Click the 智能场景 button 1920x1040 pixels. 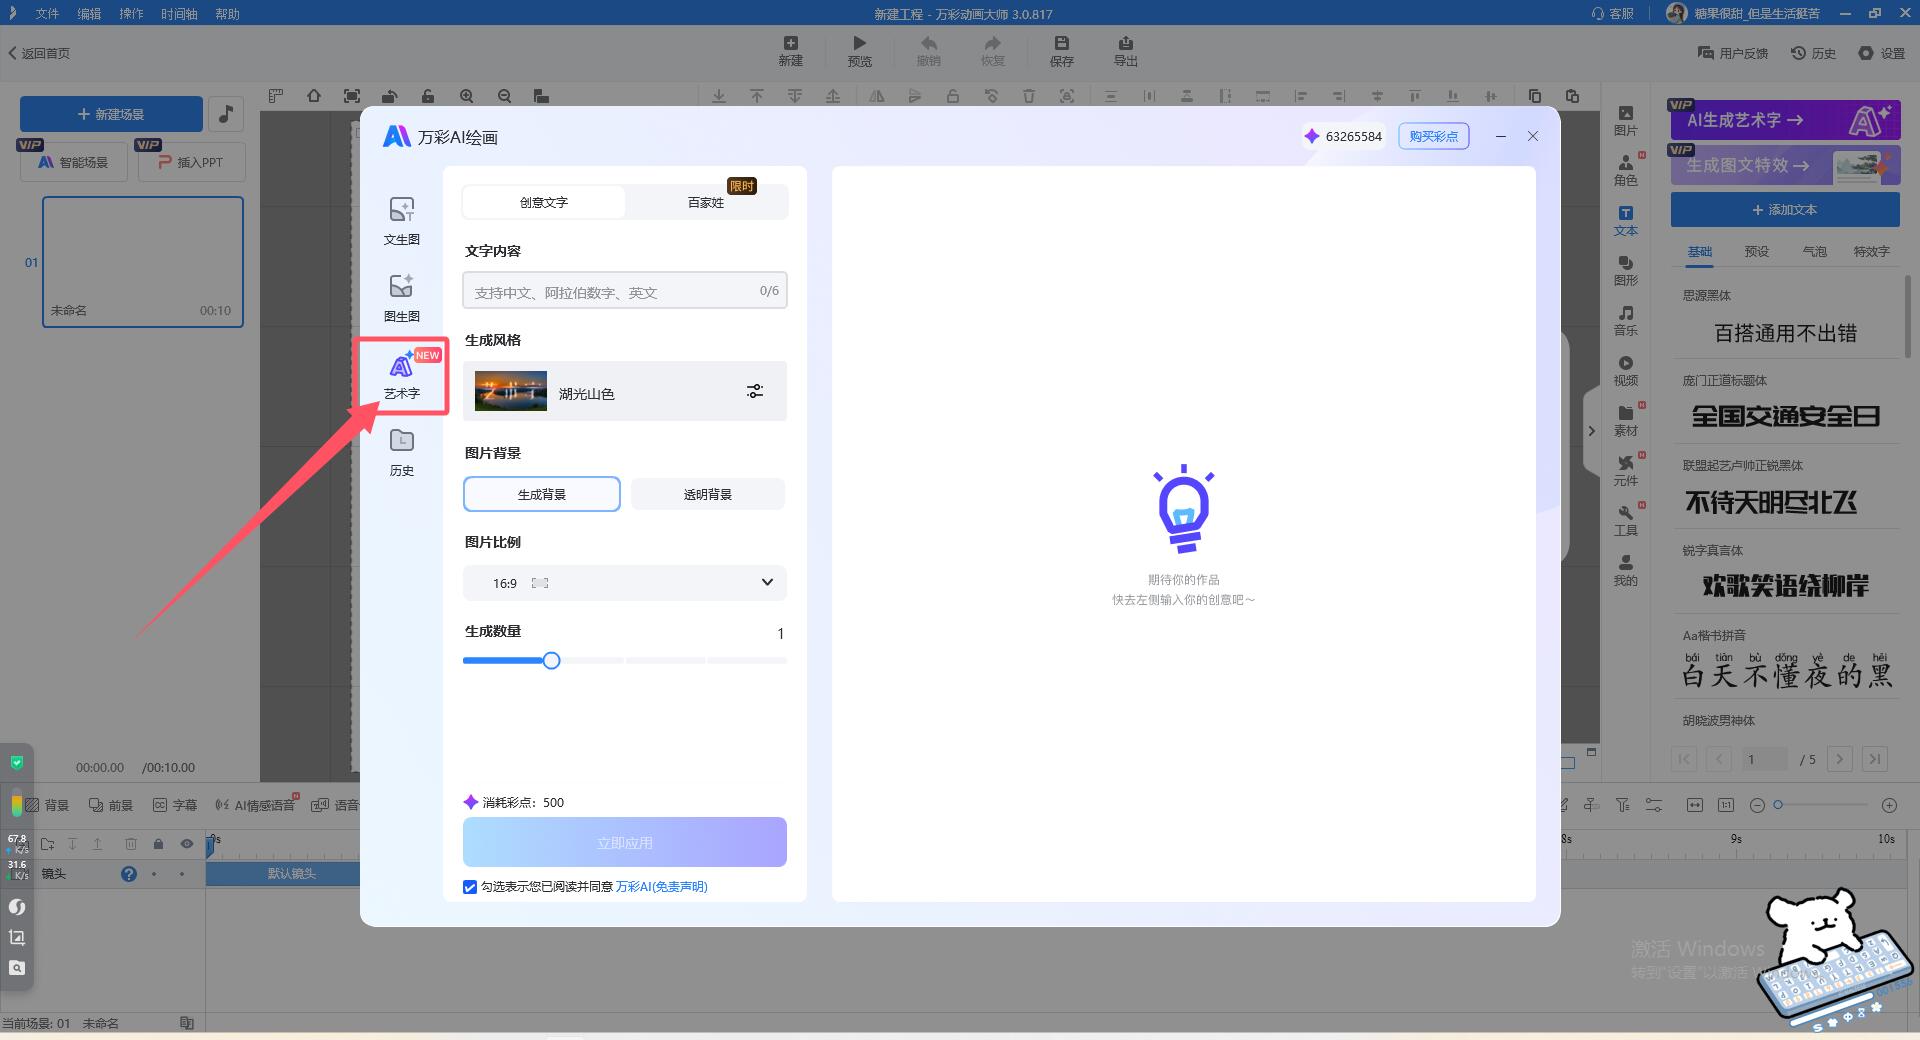pos(73,161)
